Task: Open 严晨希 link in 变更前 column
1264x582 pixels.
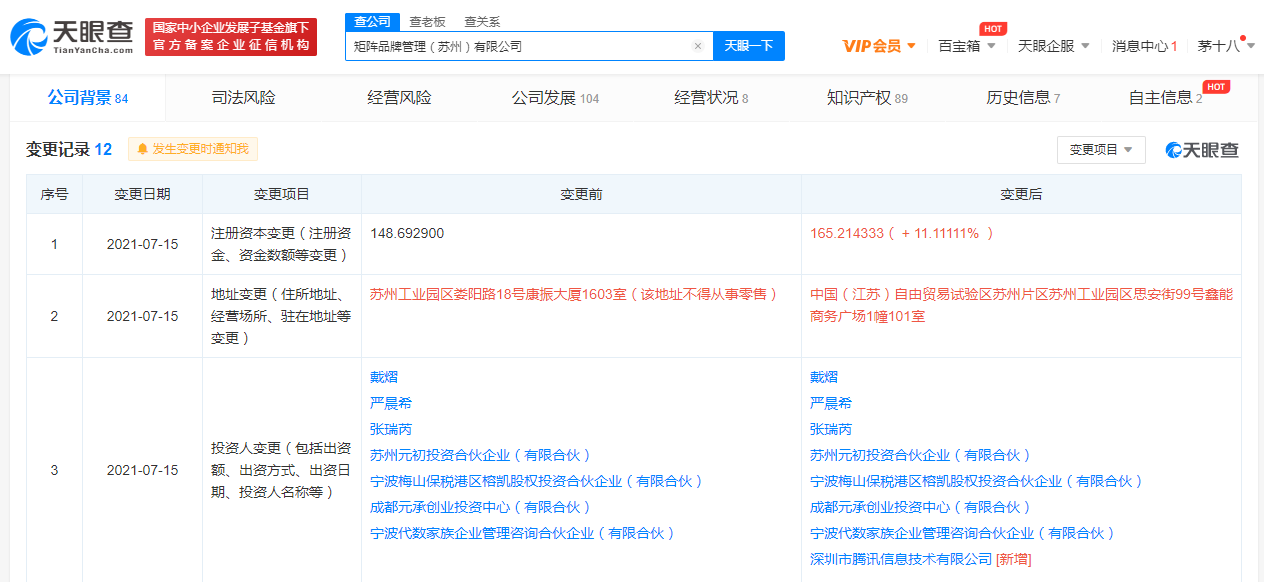Action: [391, 403]
